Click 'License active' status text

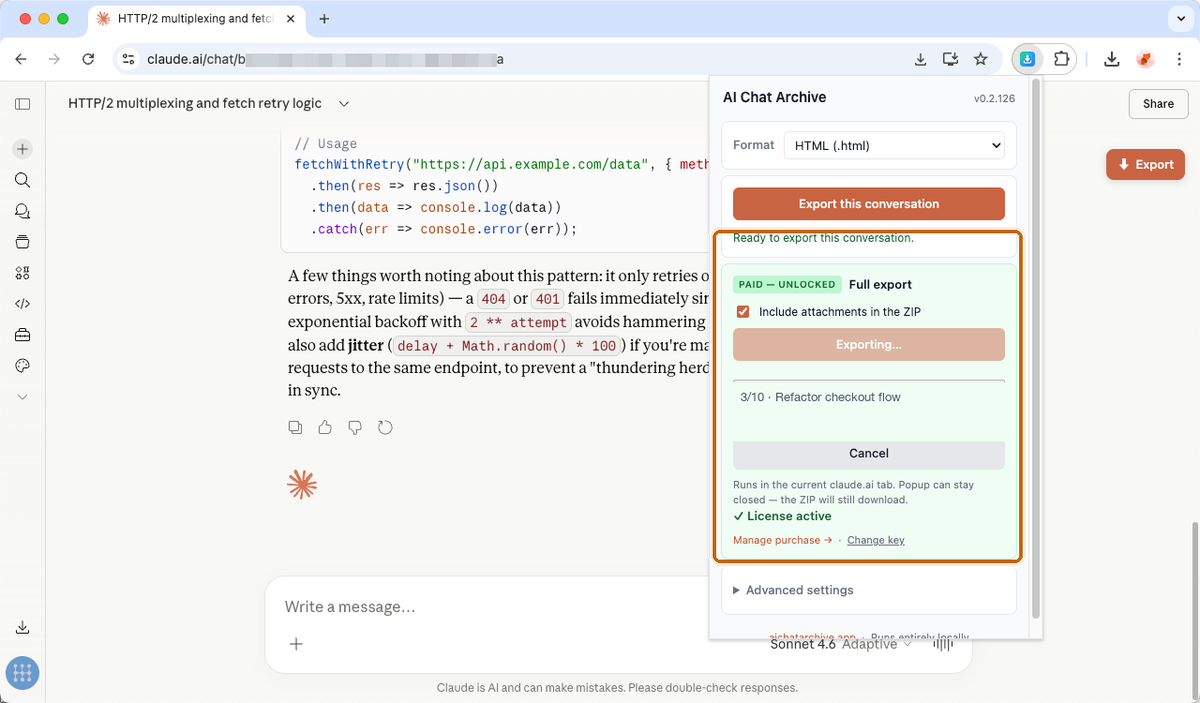[782, 517]
